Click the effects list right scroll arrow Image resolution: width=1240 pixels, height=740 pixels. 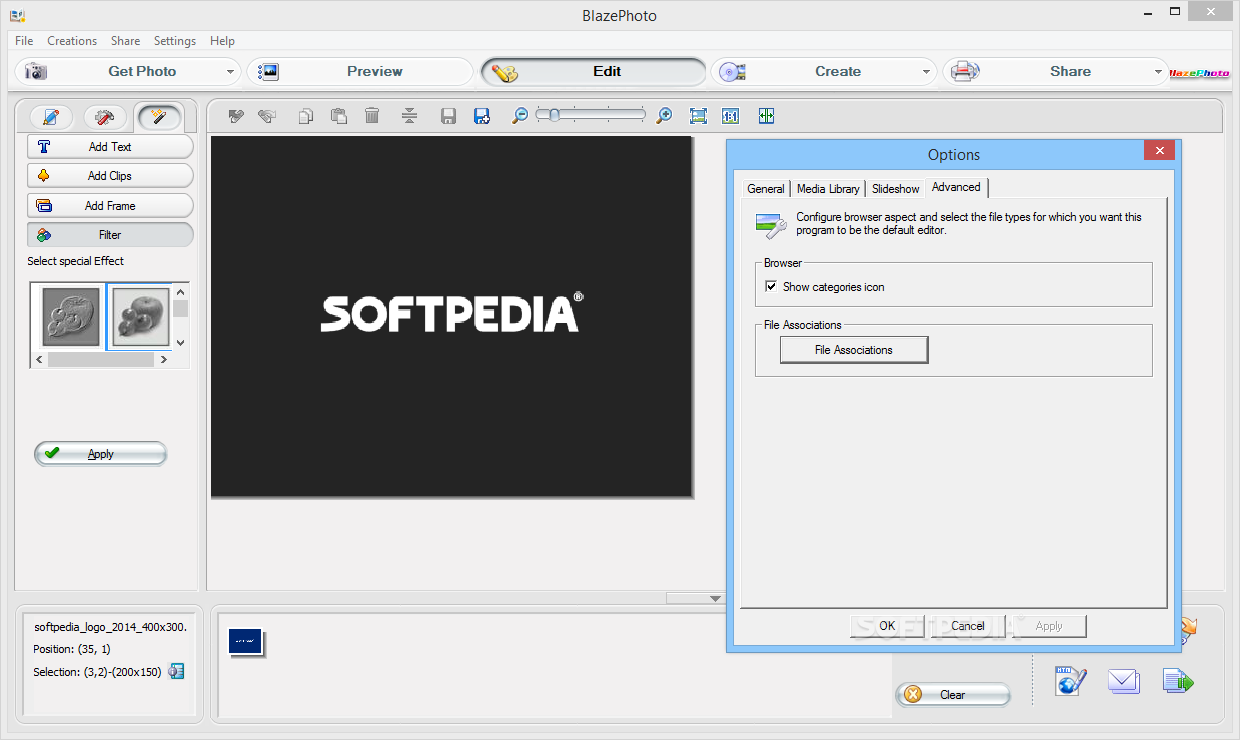tap(163, 359)
